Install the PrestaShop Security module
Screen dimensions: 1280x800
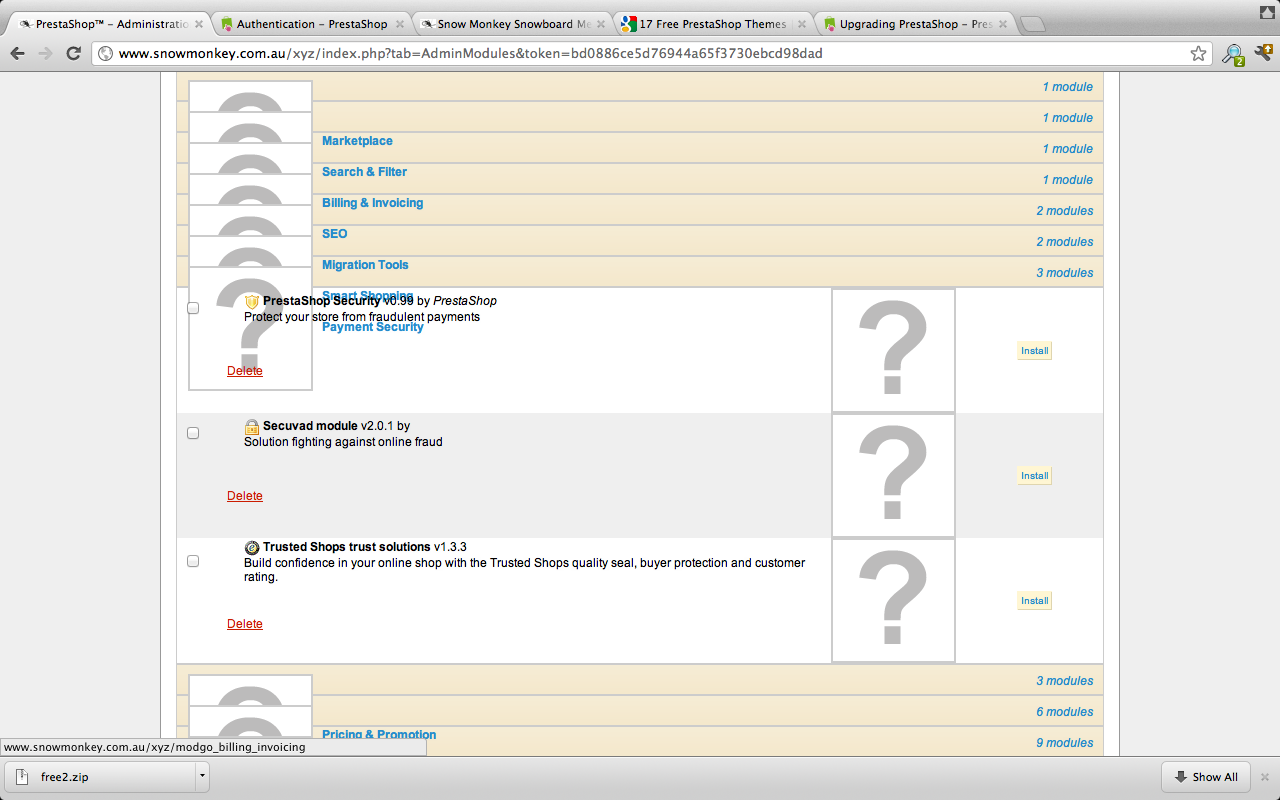click(x=1035, y=351)
